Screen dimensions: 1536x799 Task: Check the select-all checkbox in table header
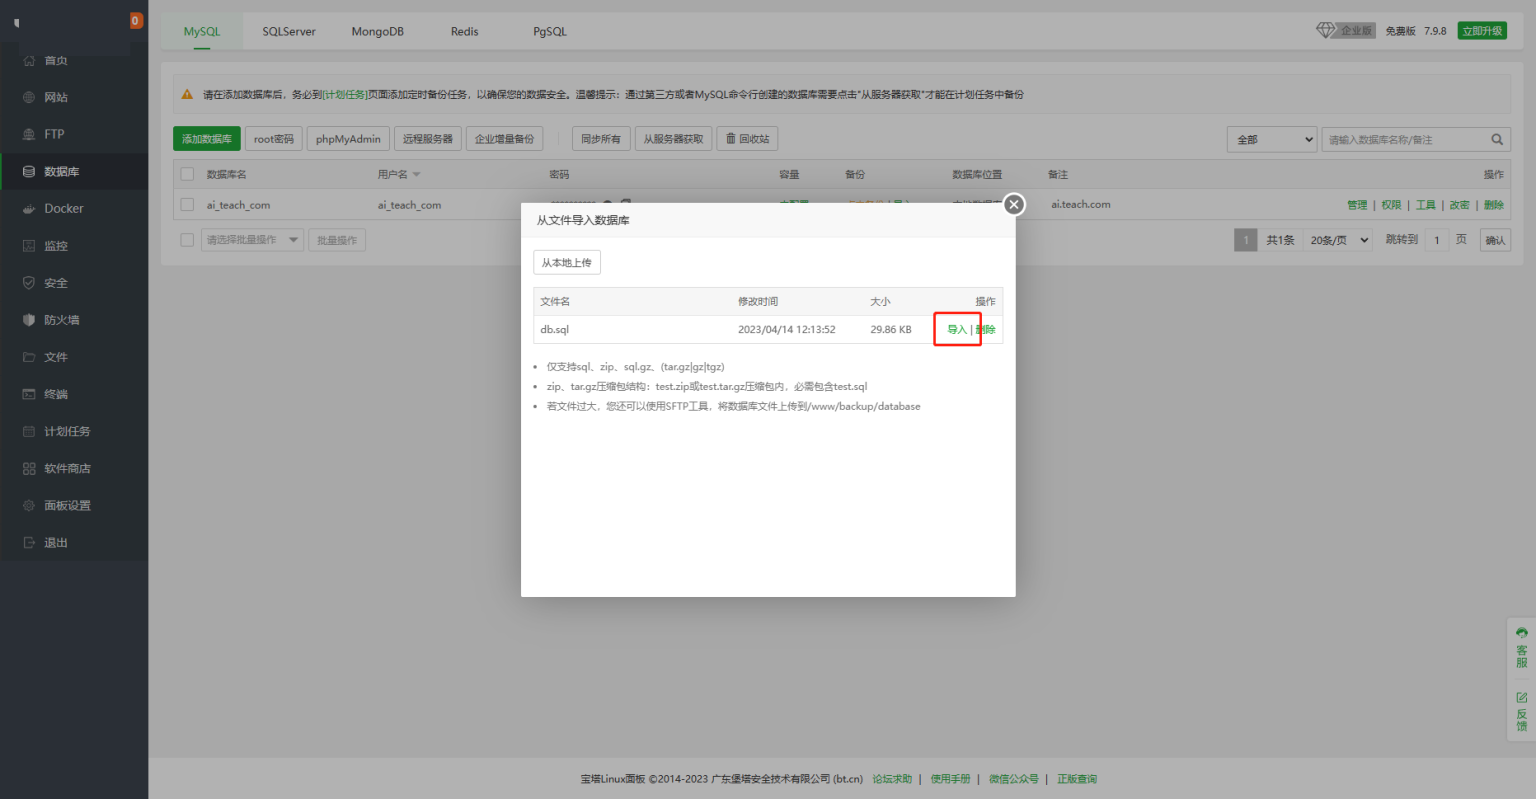click(186, 173)
